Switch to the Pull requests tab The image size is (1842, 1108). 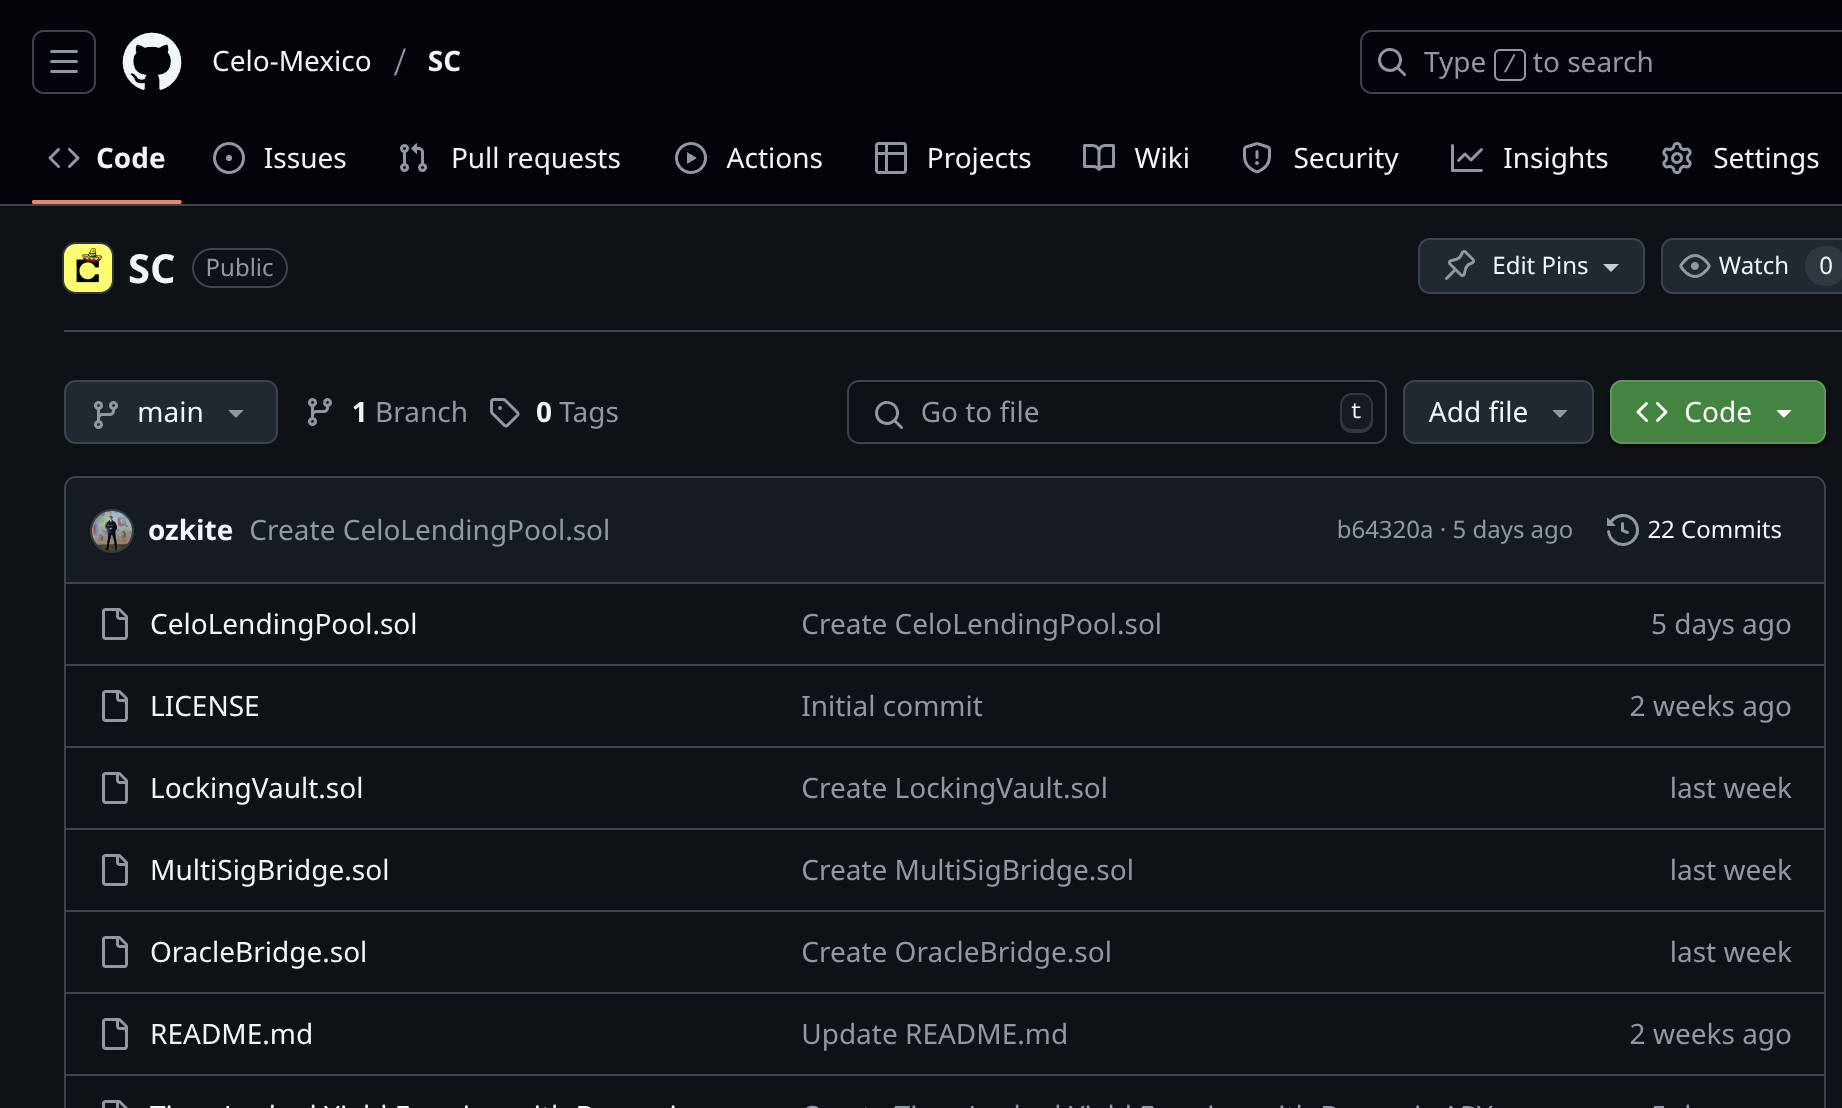pyautogui.click(x=510, y=158)
